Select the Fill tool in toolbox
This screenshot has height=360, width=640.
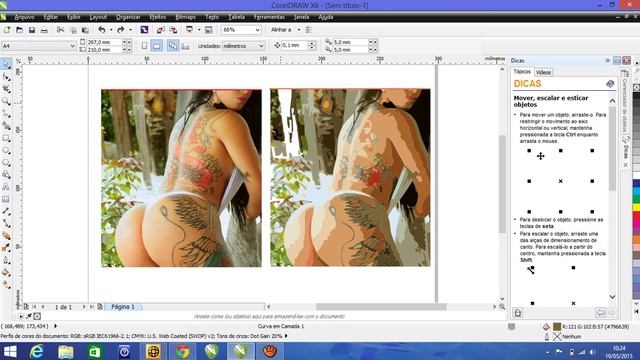(x=6, y=272)
